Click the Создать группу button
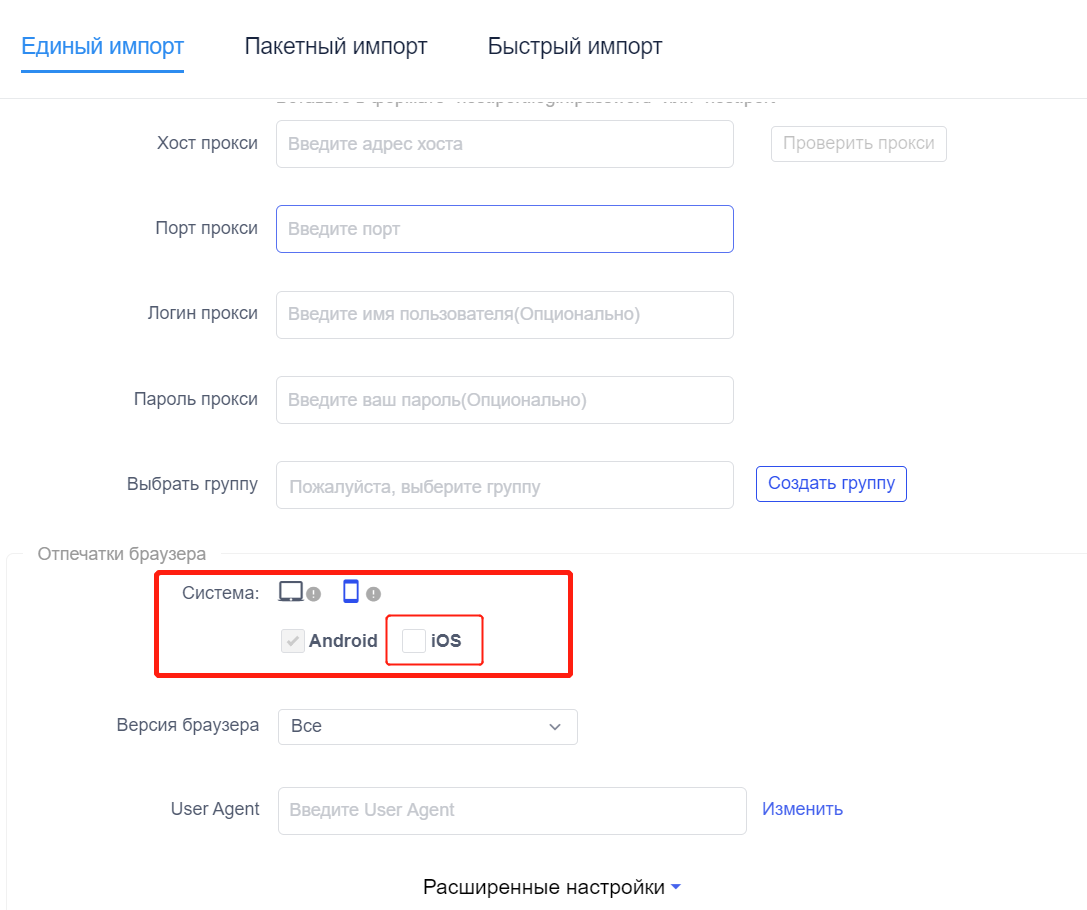1087x910 pixels. (831, 484)
